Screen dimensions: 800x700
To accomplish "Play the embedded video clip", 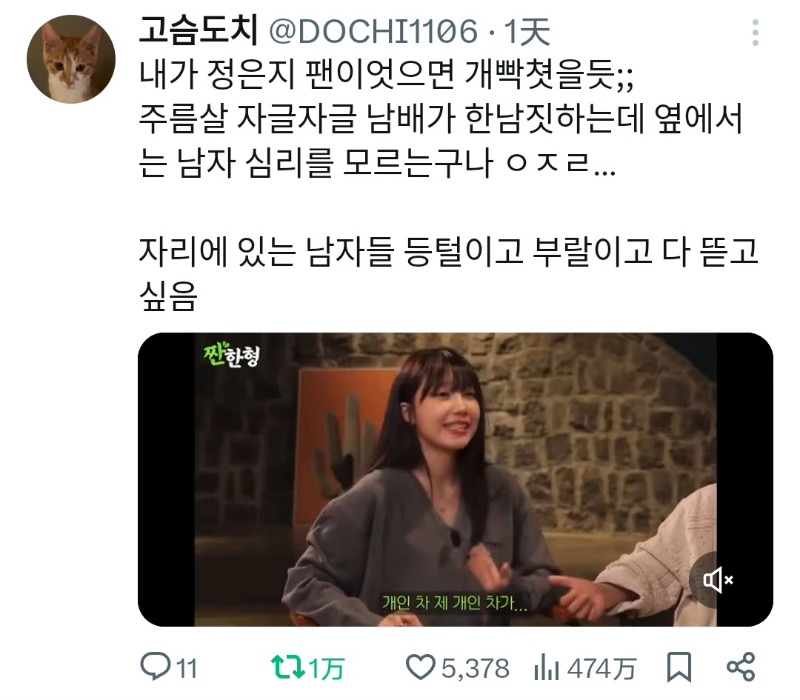I will [455, 480].
